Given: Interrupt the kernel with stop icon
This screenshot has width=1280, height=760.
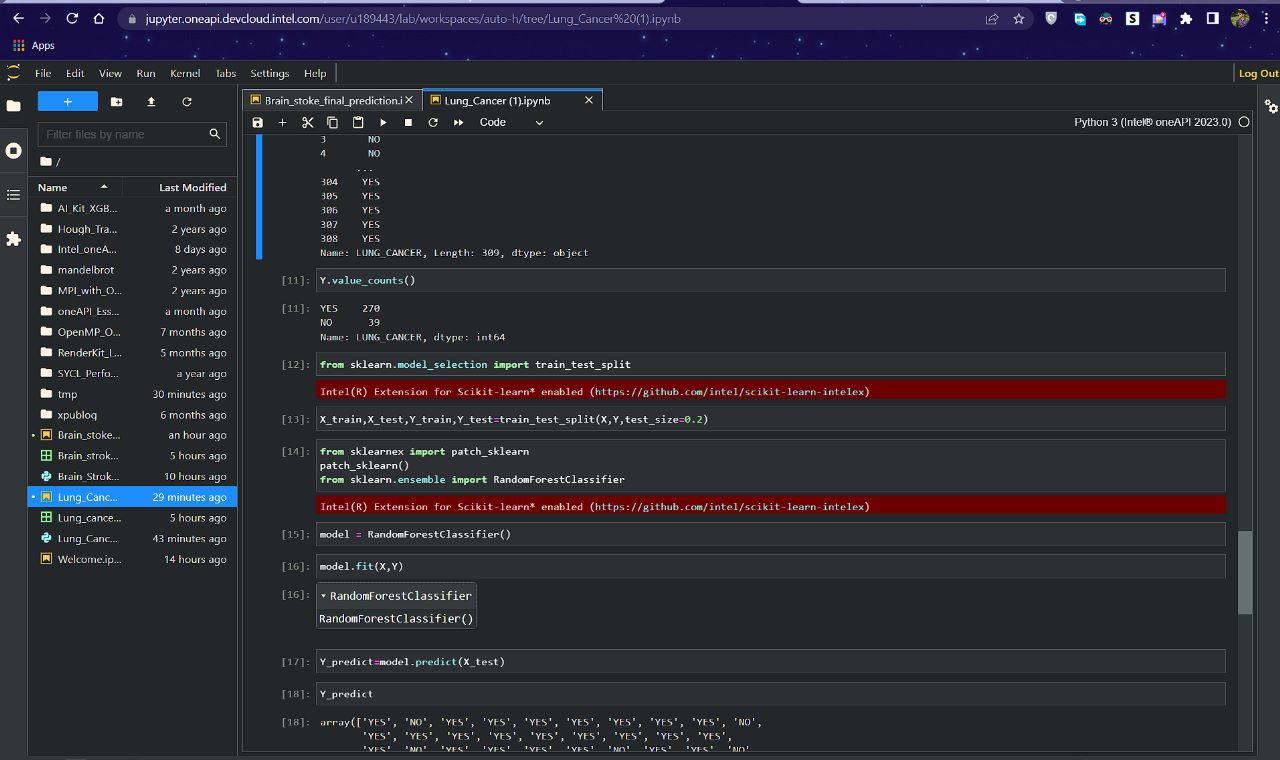Looking at the screenshot, I should 408,121.
